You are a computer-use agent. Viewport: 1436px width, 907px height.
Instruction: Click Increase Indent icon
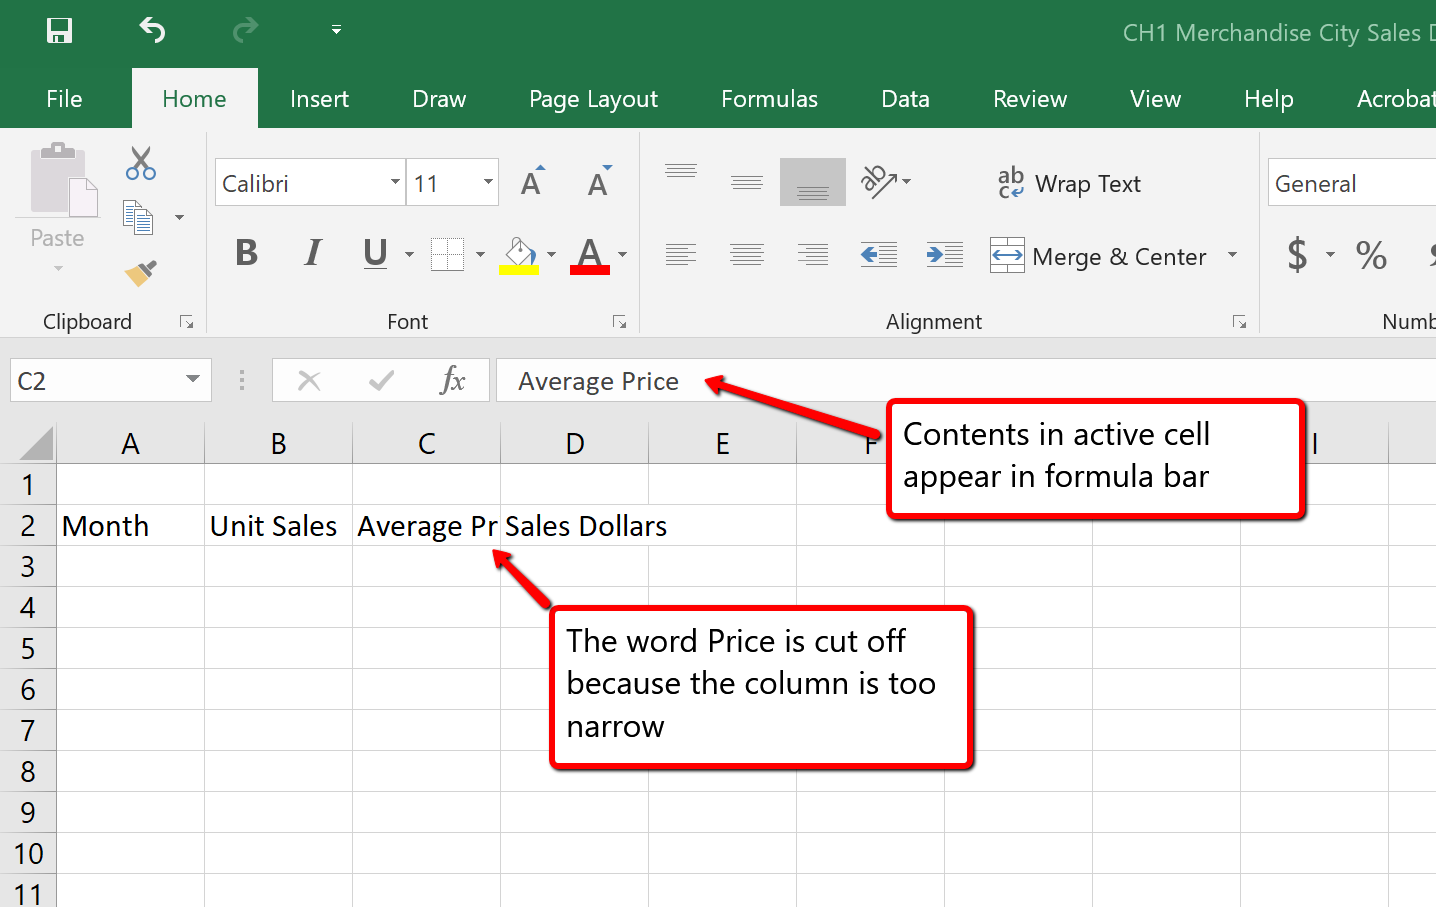(x=945, y=255)
